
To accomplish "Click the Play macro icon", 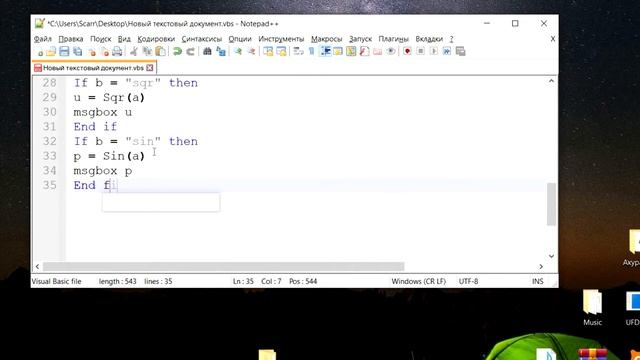I will click(433, 51).
